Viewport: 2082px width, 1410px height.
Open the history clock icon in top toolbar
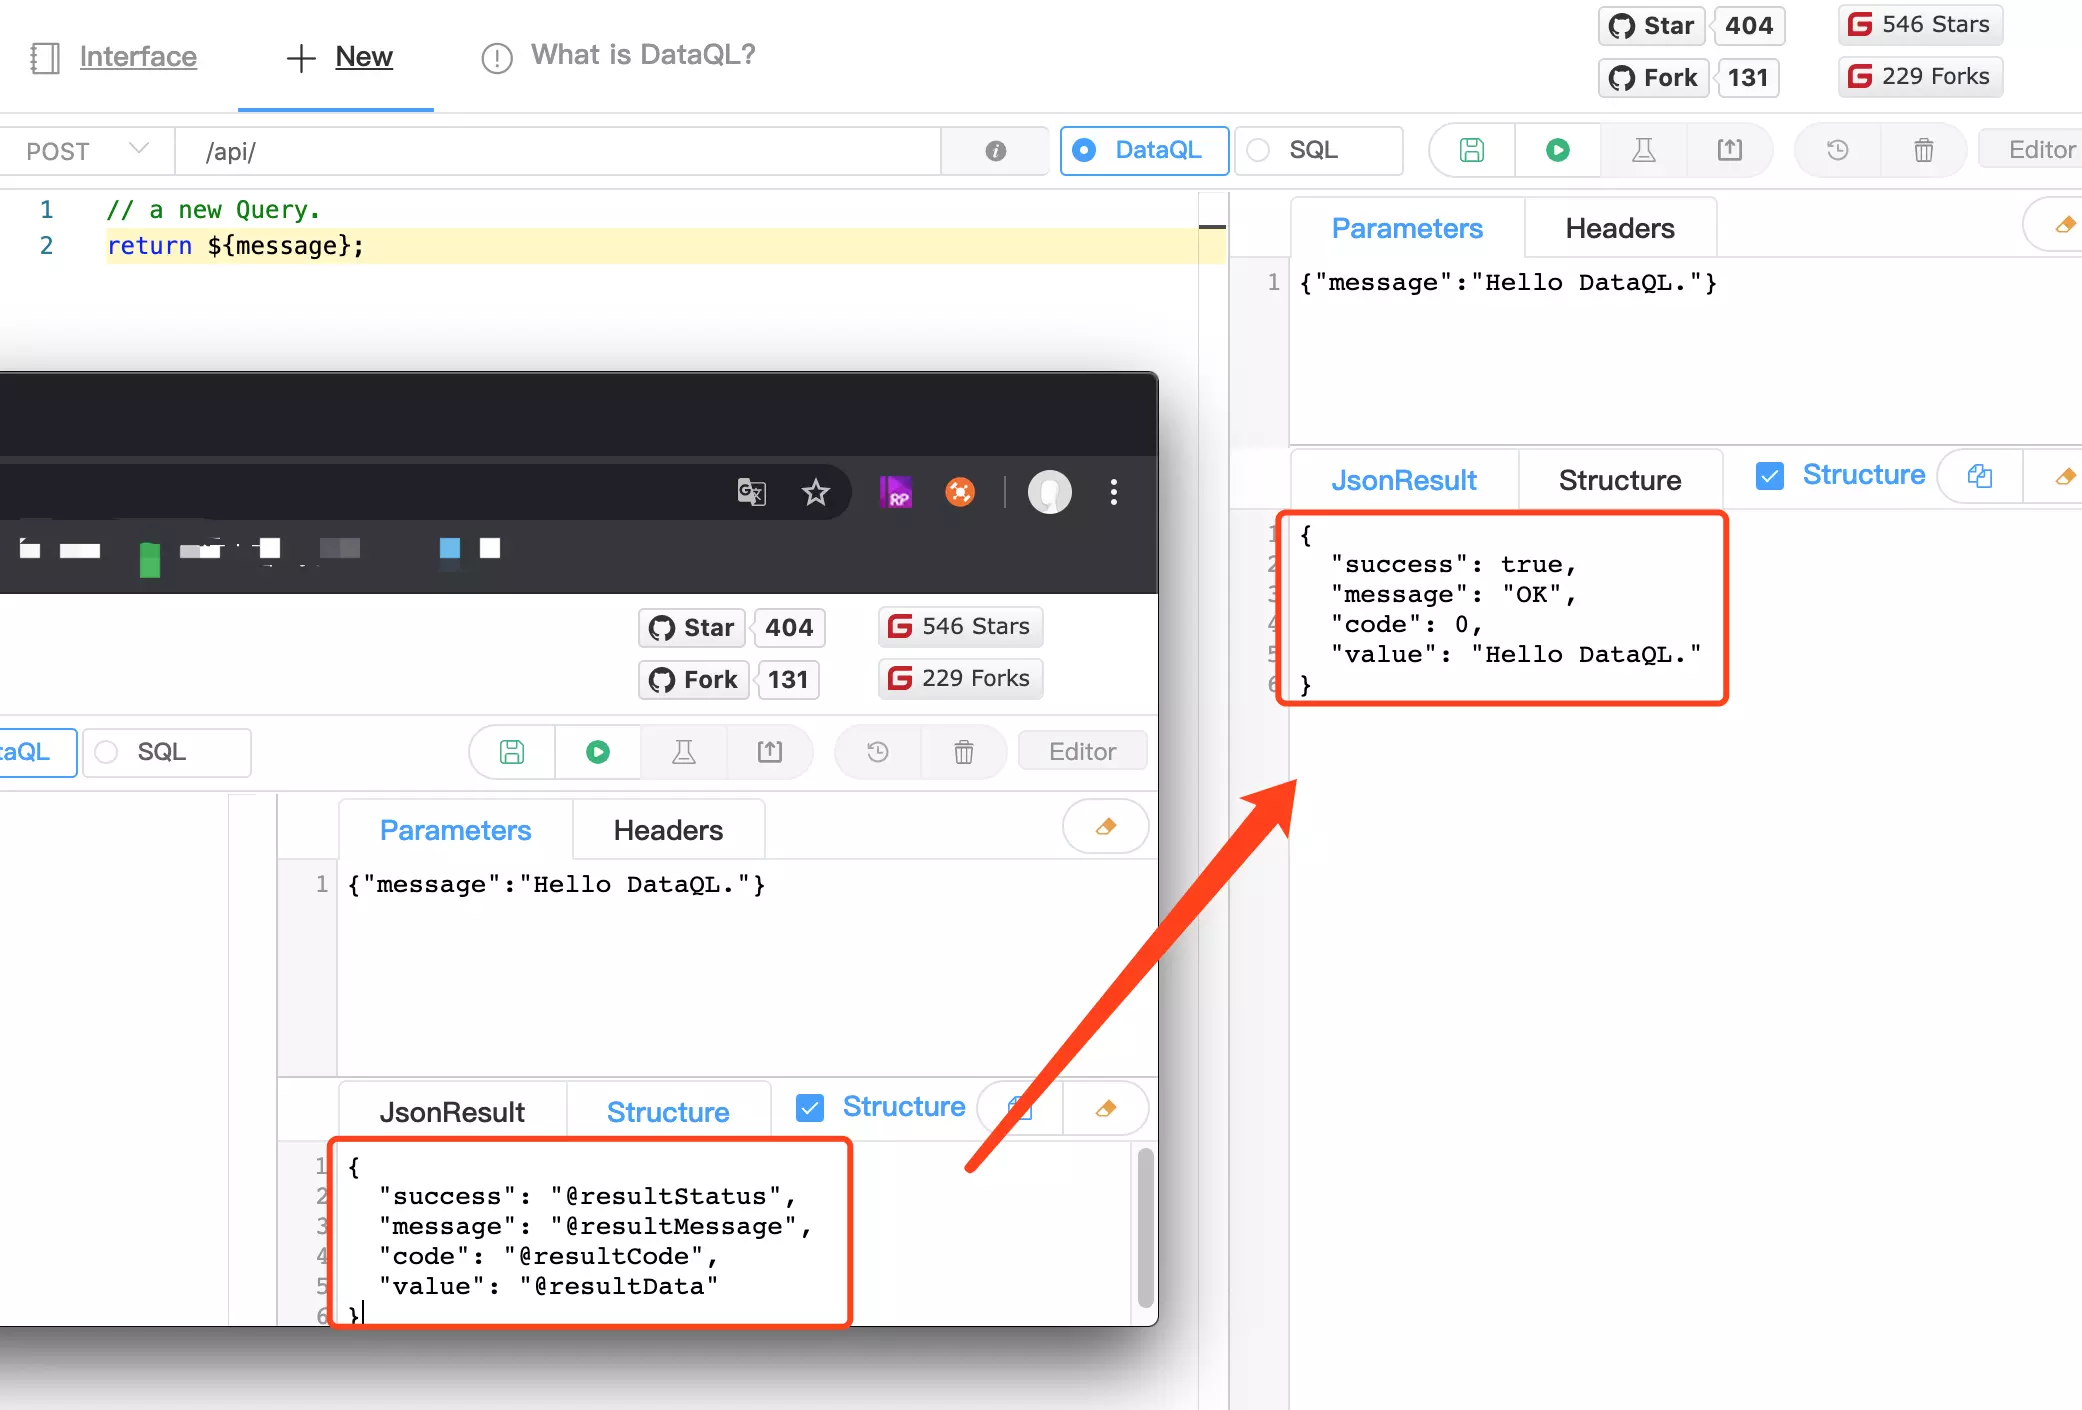[1837, 150]
